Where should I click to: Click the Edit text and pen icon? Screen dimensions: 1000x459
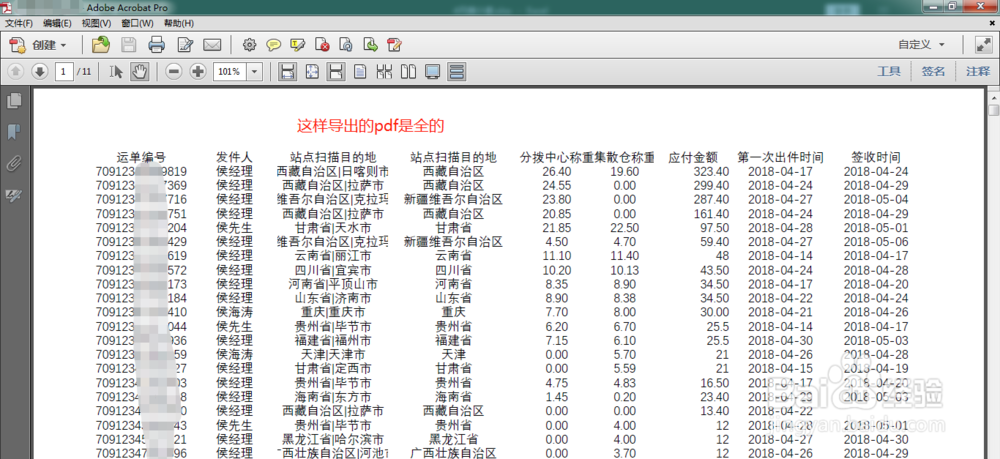click(x=185, y=45)
